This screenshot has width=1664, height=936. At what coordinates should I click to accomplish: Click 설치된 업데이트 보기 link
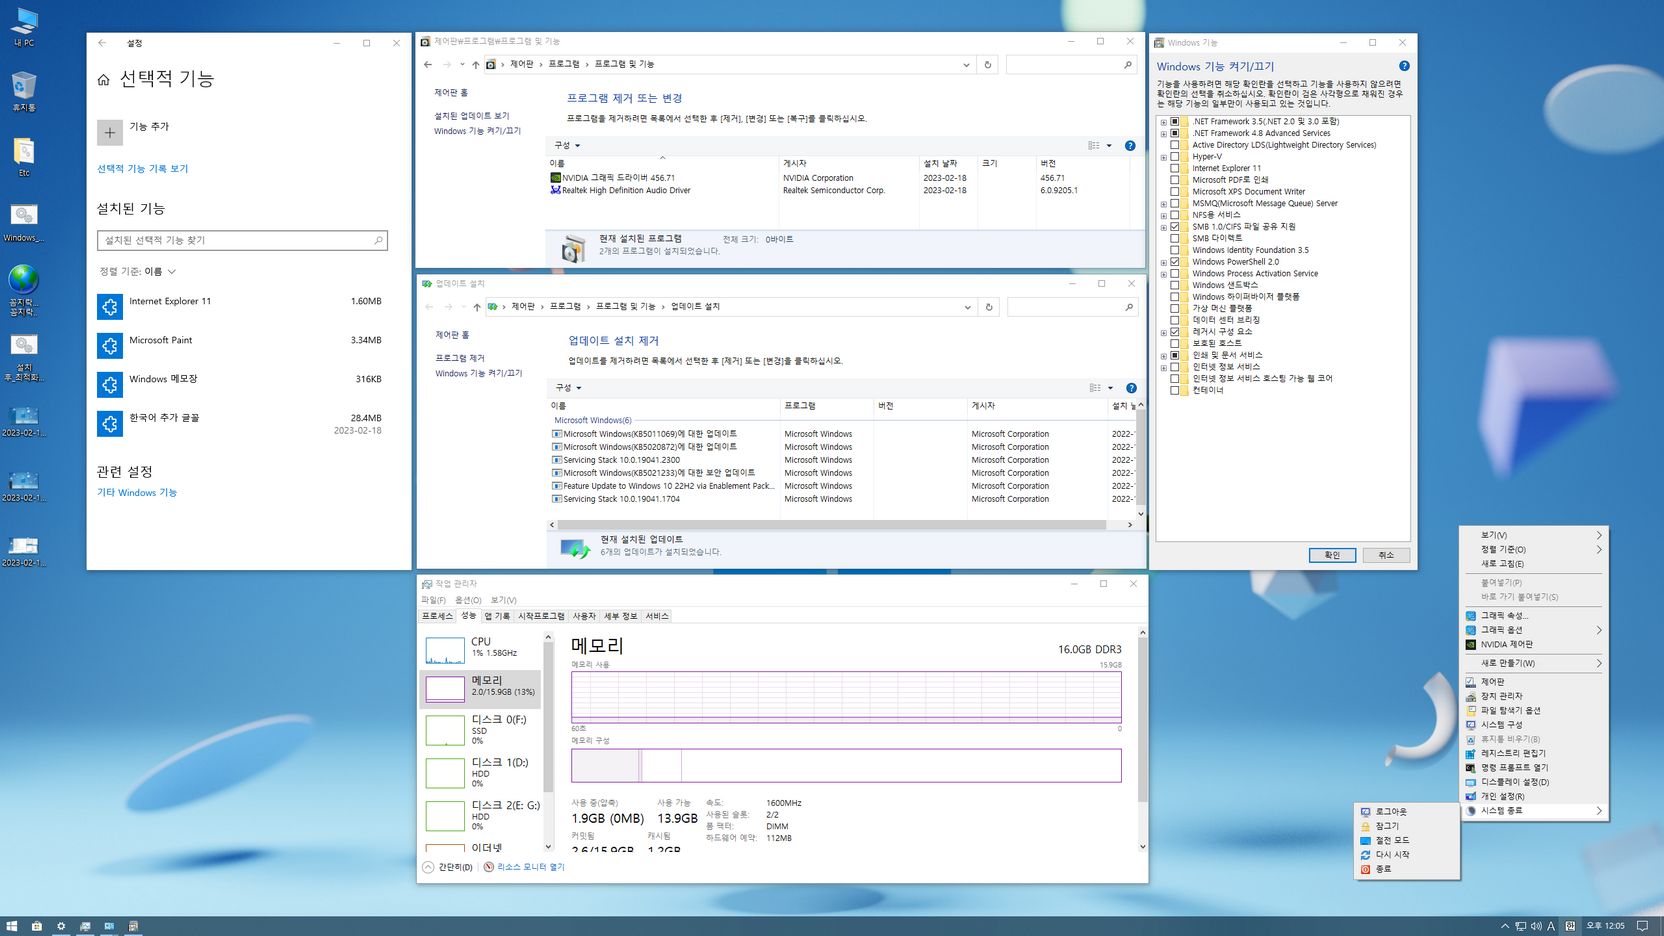(x=471, y=116)
